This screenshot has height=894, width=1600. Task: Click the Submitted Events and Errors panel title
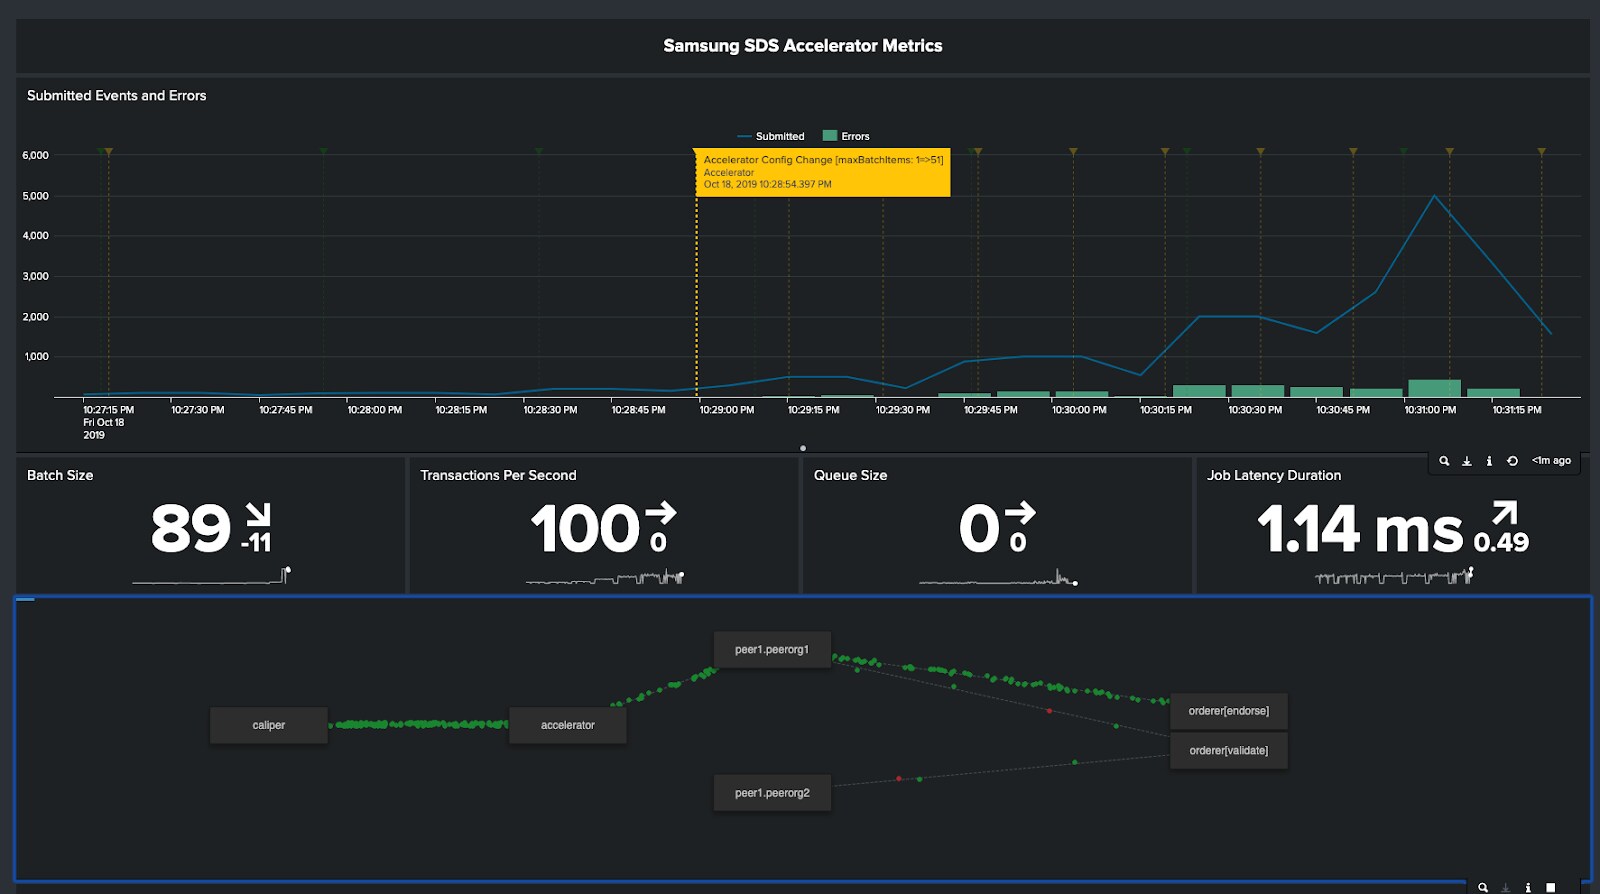click(x=116, y=96)
